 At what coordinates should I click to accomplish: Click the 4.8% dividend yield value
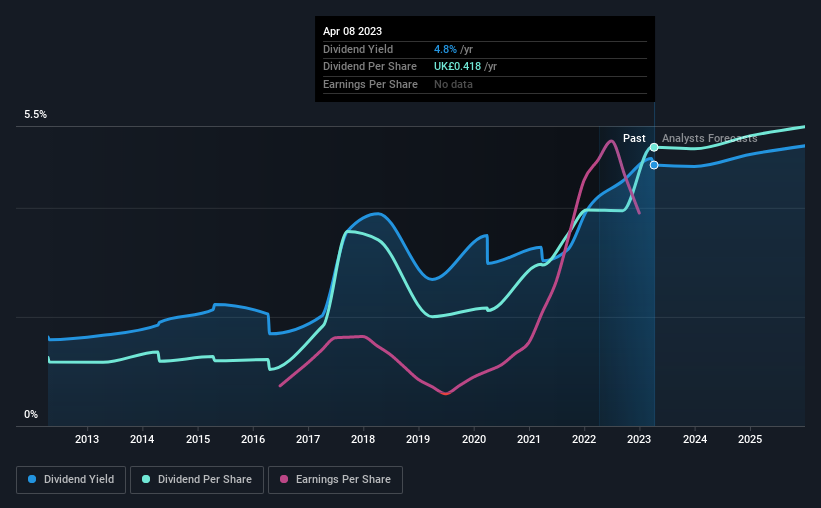click(x=445, y=49)
